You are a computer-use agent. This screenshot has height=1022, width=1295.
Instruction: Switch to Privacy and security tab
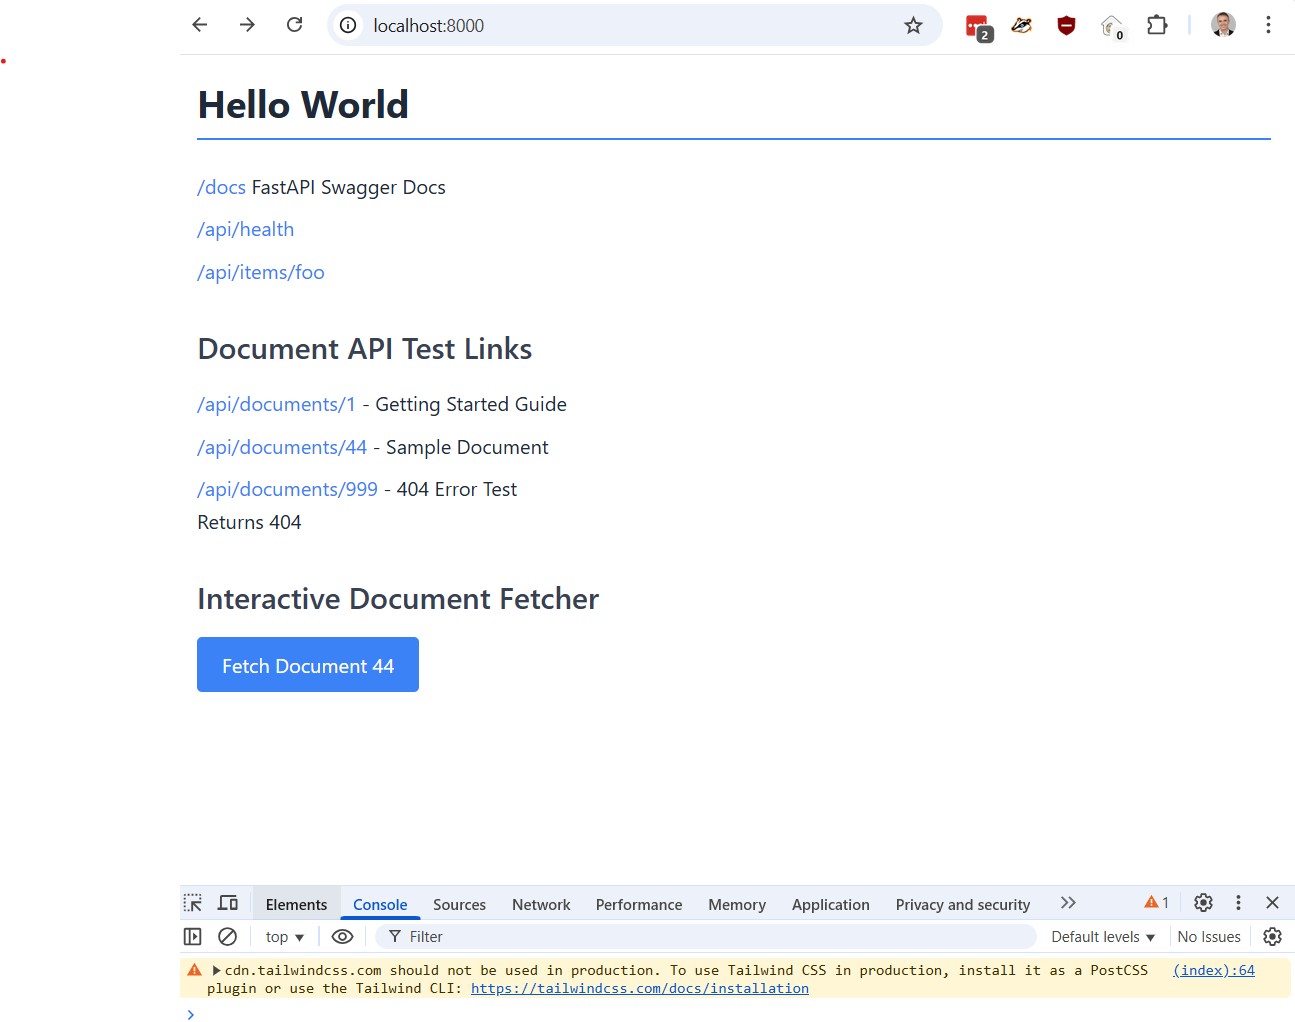point(963,904)
